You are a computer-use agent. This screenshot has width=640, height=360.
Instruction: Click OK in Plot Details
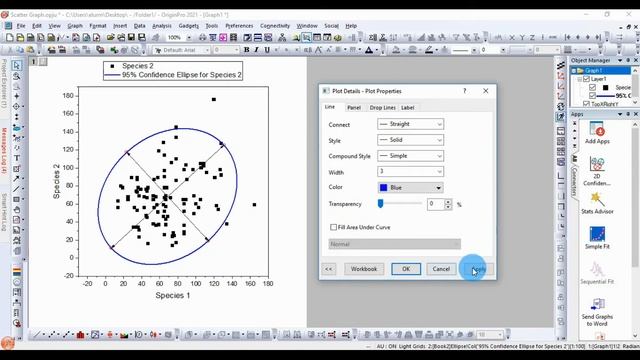pos(406,269)
